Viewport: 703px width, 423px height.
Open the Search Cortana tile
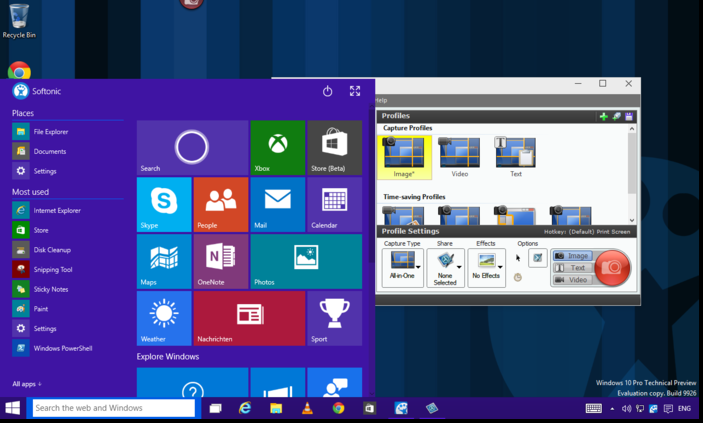[192, 148]
